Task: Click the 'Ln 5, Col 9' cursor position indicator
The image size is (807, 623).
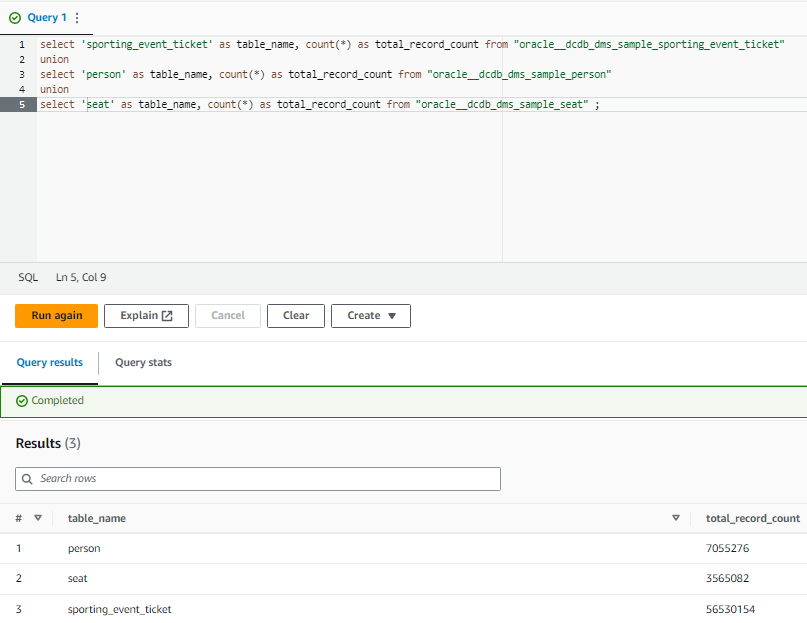Action: 81,278
